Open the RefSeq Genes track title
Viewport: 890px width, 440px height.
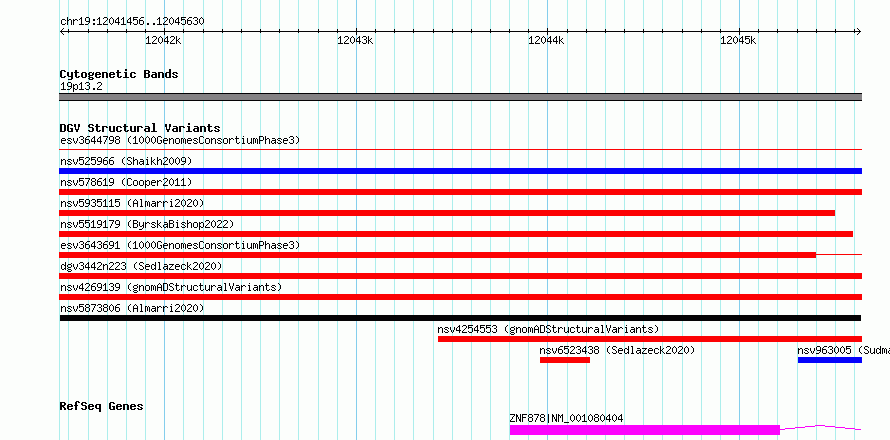tap(101, 407)
